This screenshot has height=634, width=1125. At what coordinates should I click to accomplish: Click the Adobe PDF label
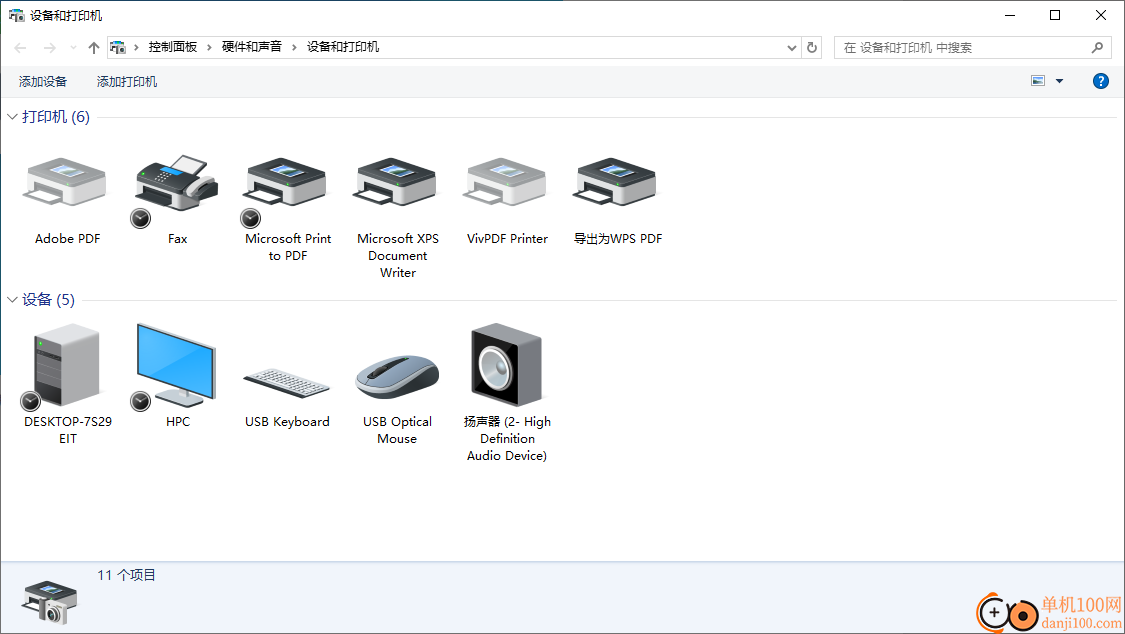[x=67, y=239]
